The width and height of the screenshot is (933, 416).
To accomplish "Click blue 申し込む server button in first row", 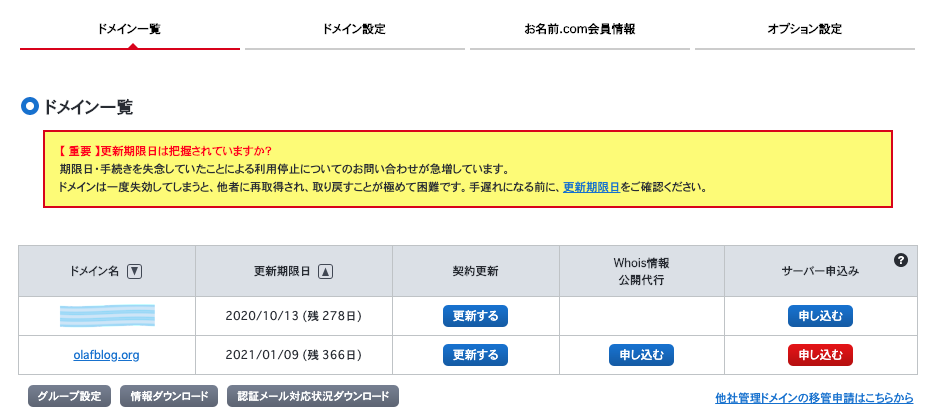I will [x=820, y=317].
